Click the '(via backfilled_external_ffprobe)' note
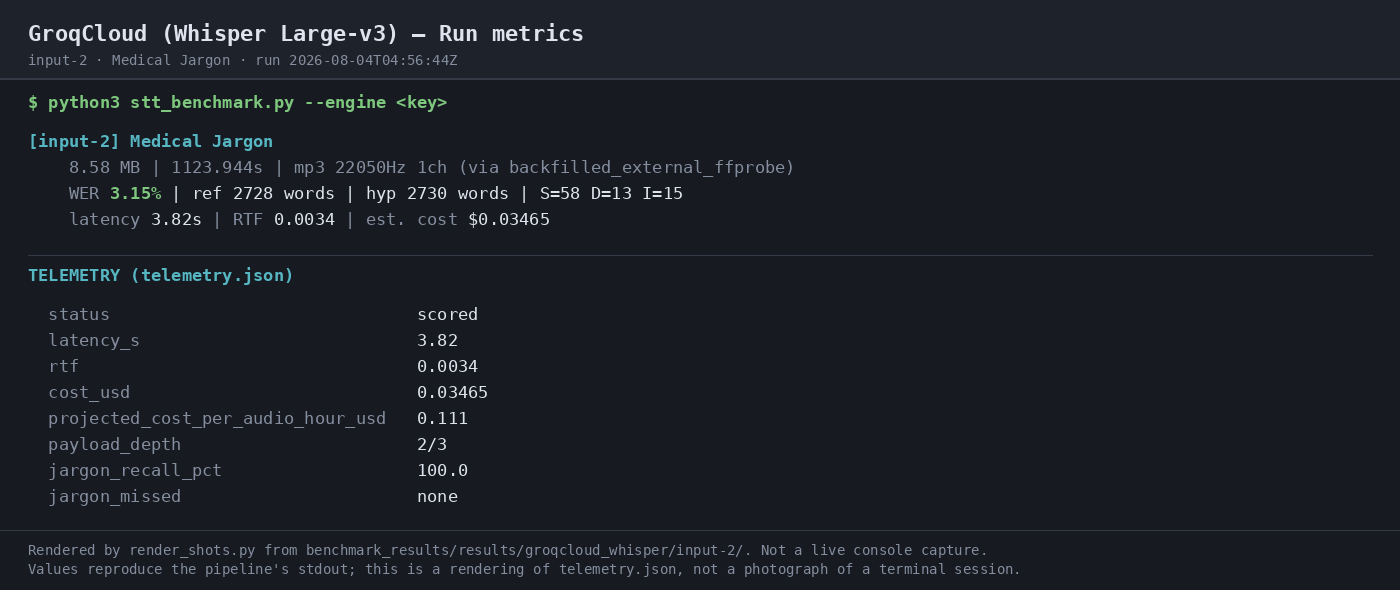This screenshot has width=1400, height=590. 626,168
